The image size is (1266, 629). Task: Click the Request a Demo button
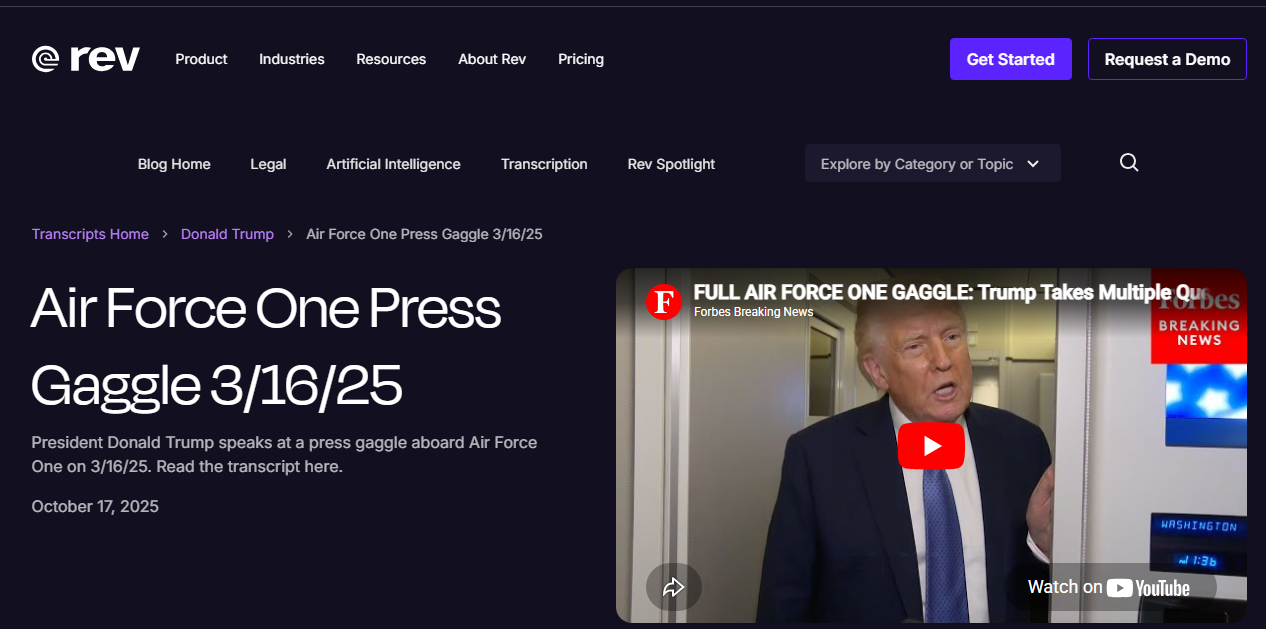[1167, 59]
